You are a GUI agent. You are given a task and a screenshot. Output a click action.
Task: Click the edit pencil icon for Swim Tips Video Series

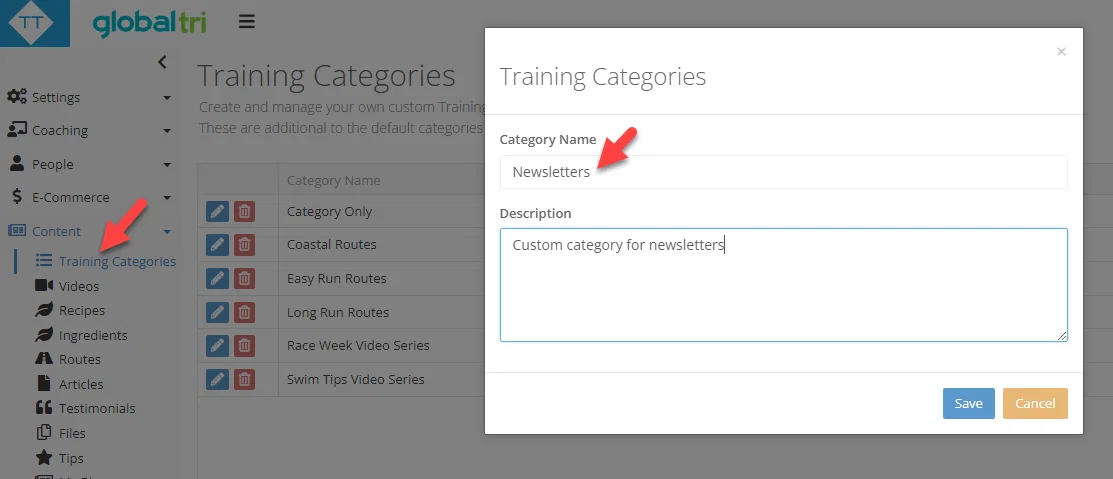click(217, 379)
